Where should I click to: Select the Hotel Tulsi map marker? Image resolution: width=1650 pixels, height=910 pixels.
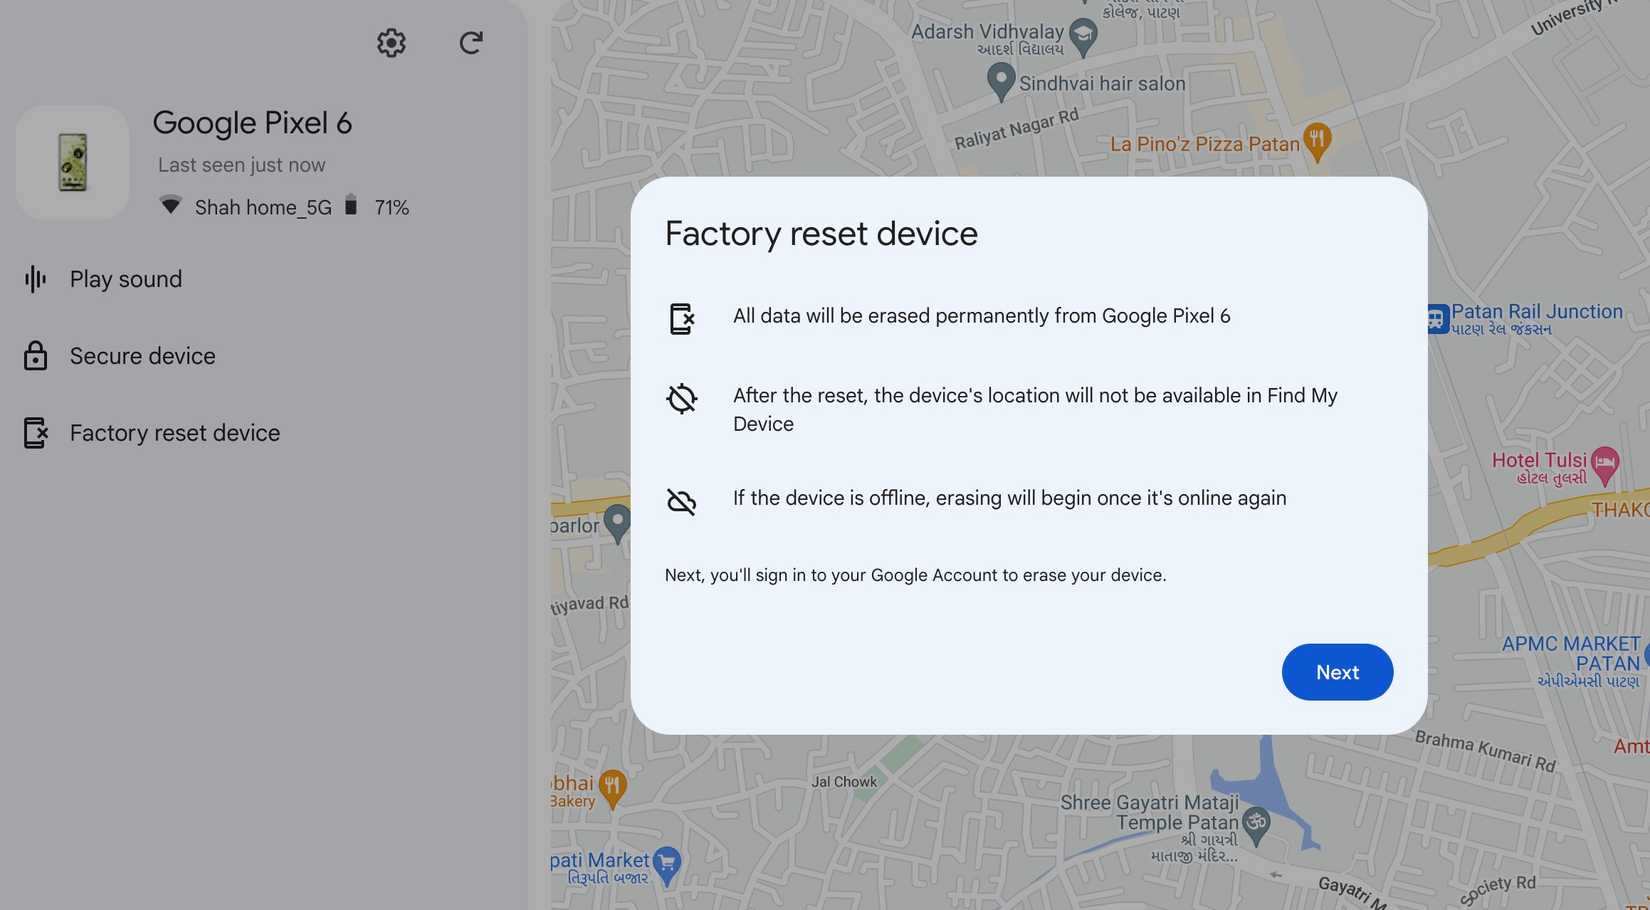point(1605,462)
